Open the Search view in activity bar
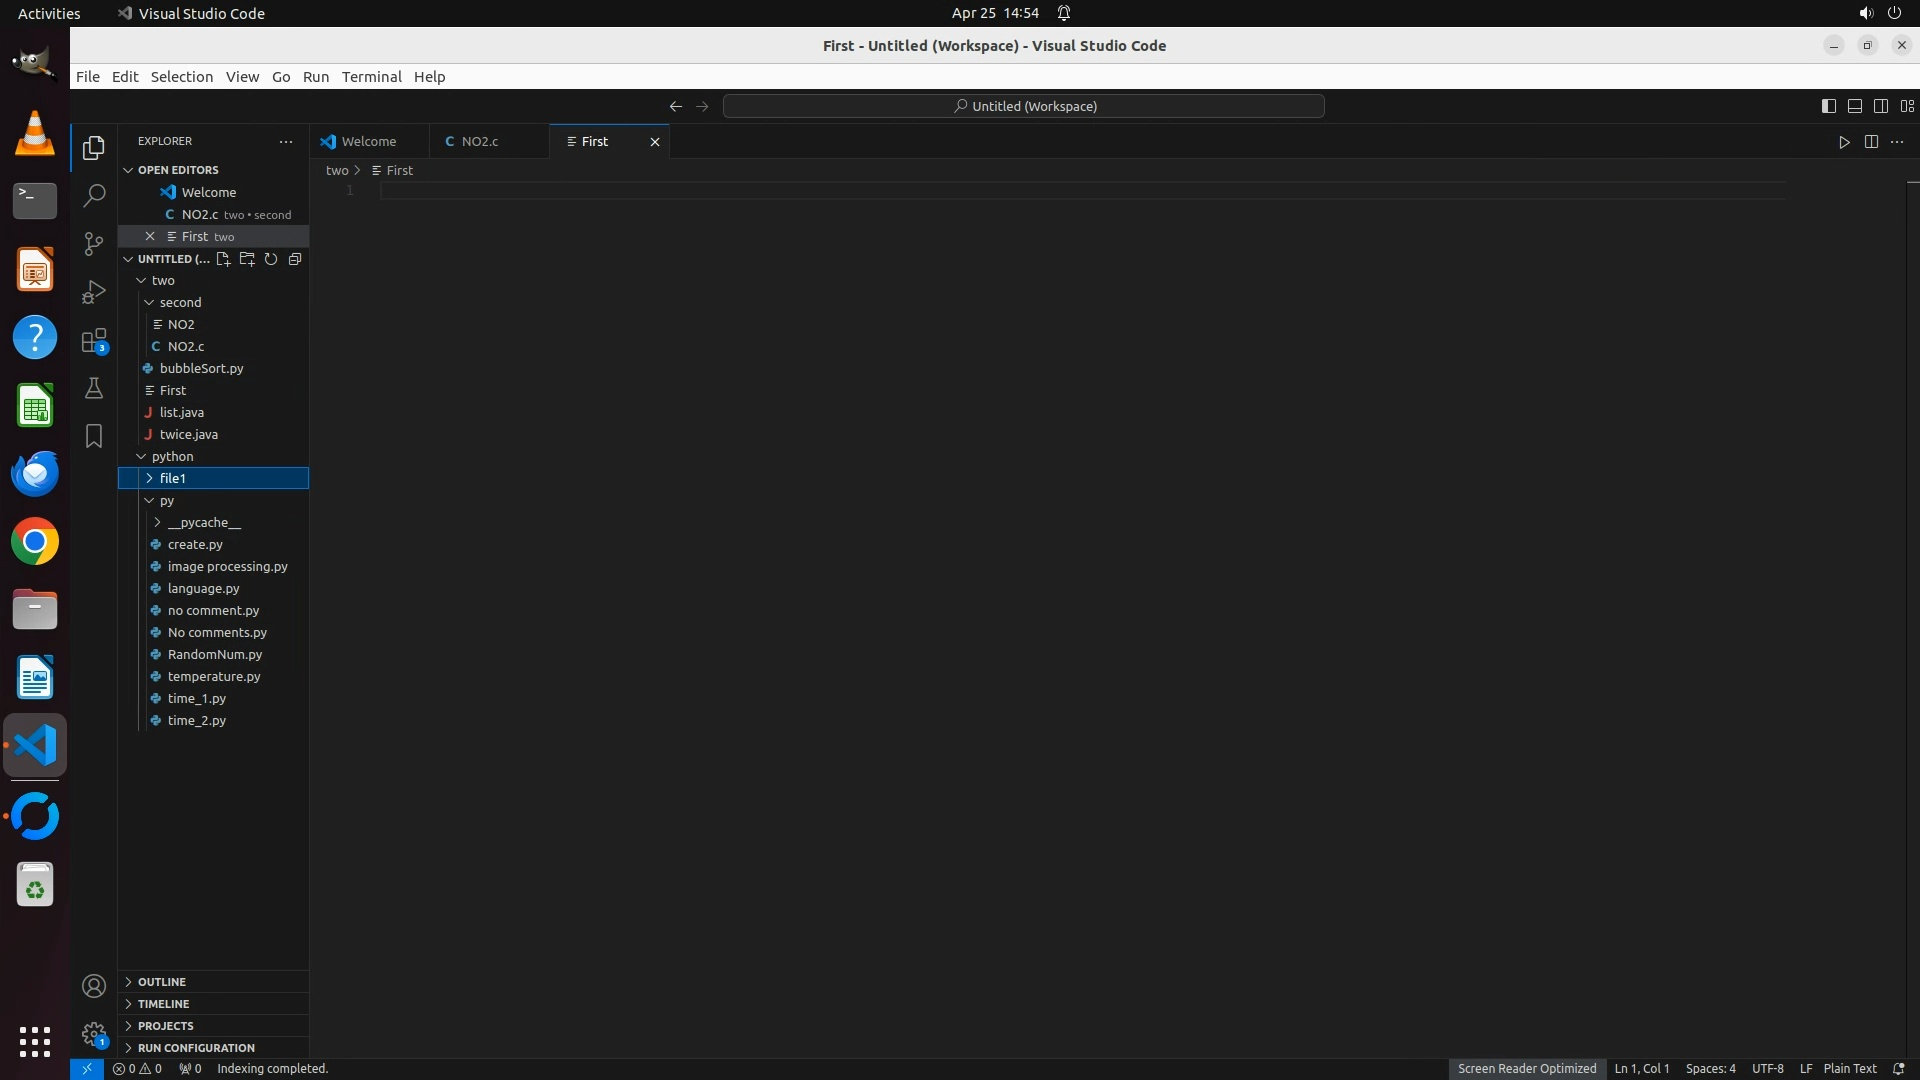 pyautogui.click(x=94, y=196)
